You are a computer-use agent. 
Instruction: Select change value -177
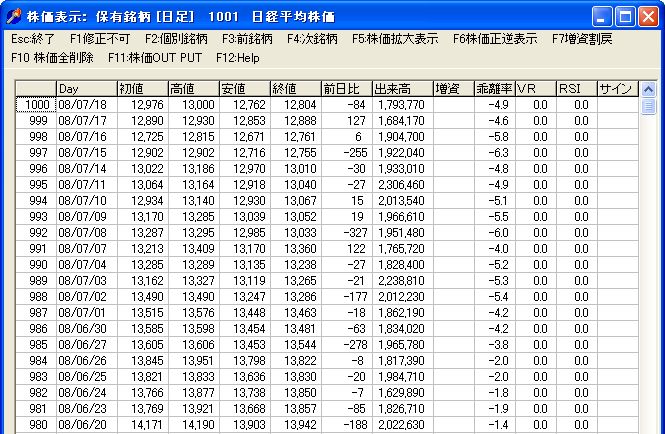point(347,297)
